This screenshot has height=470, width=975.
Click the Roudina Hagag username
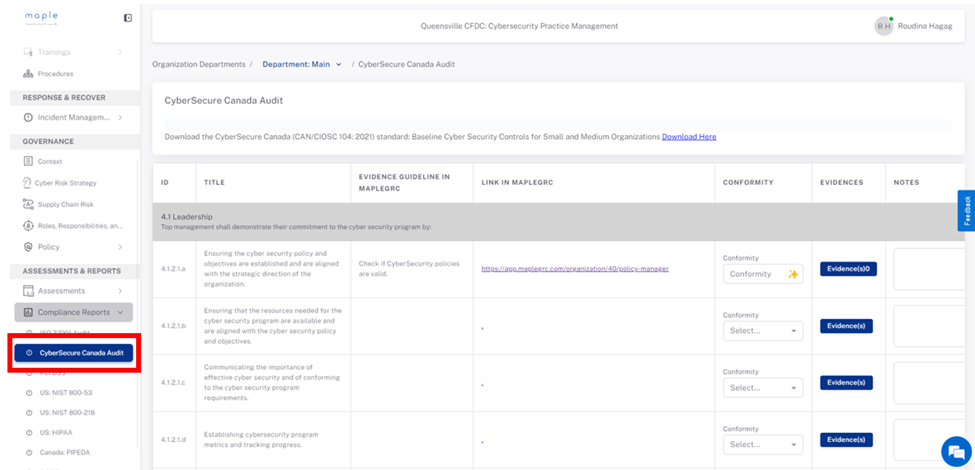tap(925, 26)
